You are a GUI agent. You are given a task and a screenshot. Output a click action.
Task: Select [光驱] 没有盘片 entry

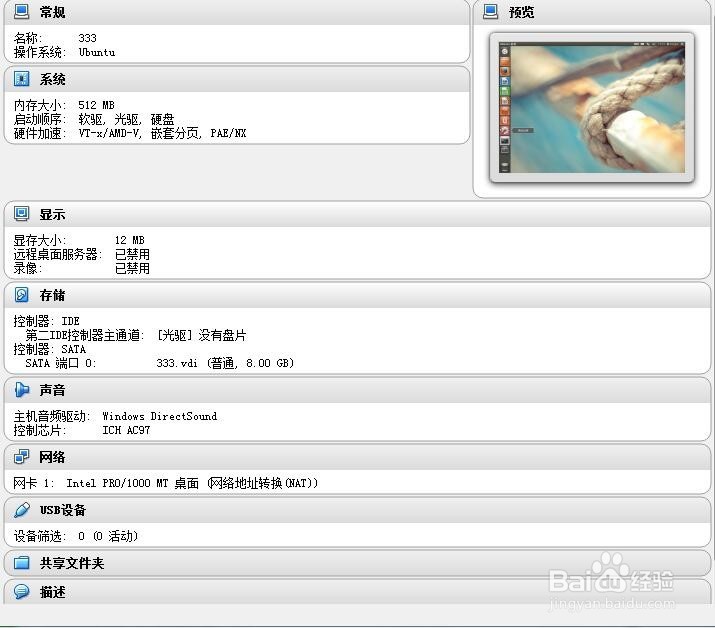(201, 335)
